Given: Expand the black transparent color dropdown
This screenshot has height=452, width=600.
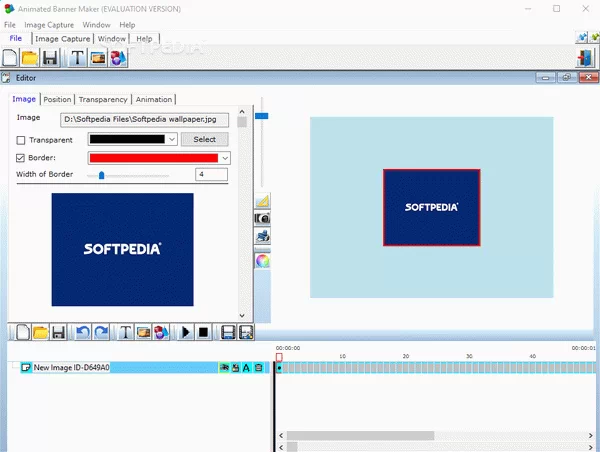Looking at the screenshot, I should (x=172, y=139).
